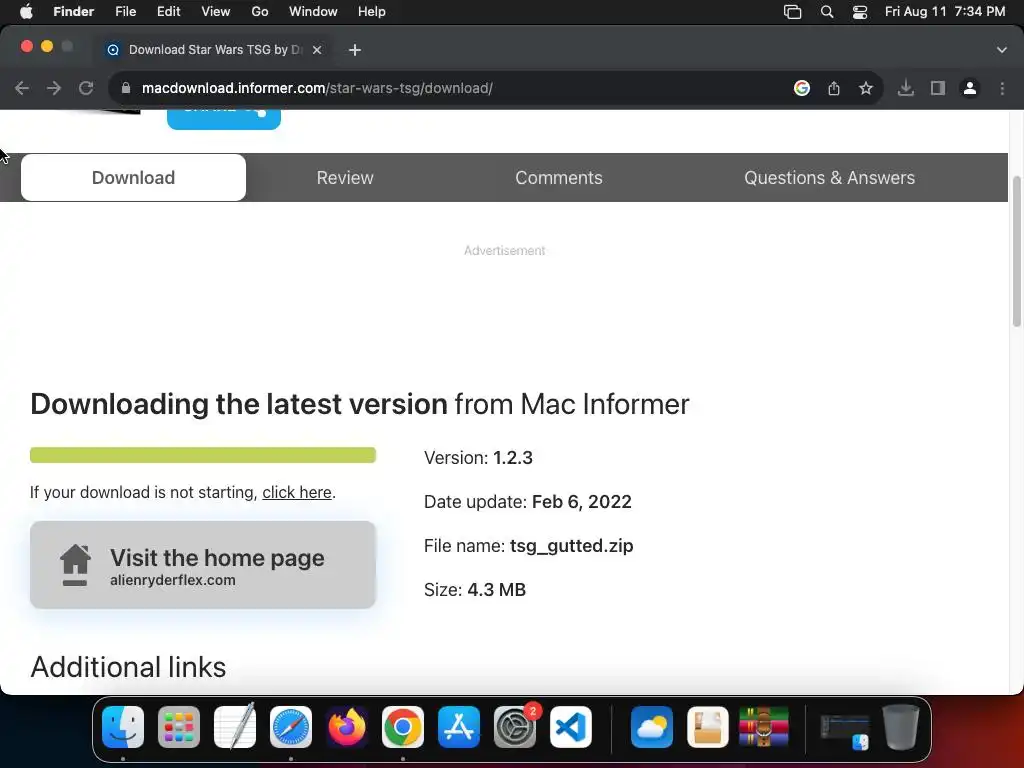Open Chrome downloads tray icon
Image resolution: width=1024 pixels, height=768 pixels.
tap(905, 88)
